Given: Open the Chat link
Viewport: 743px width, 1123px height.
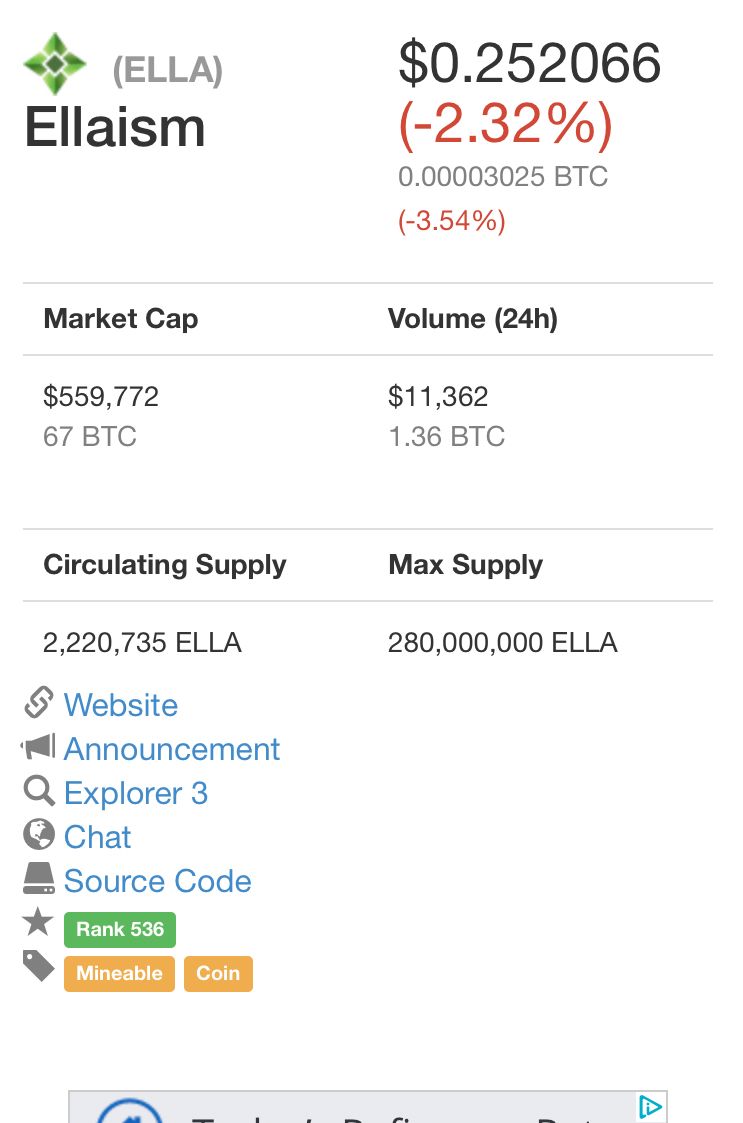Looking at the screenshot, I should [98, 837].
